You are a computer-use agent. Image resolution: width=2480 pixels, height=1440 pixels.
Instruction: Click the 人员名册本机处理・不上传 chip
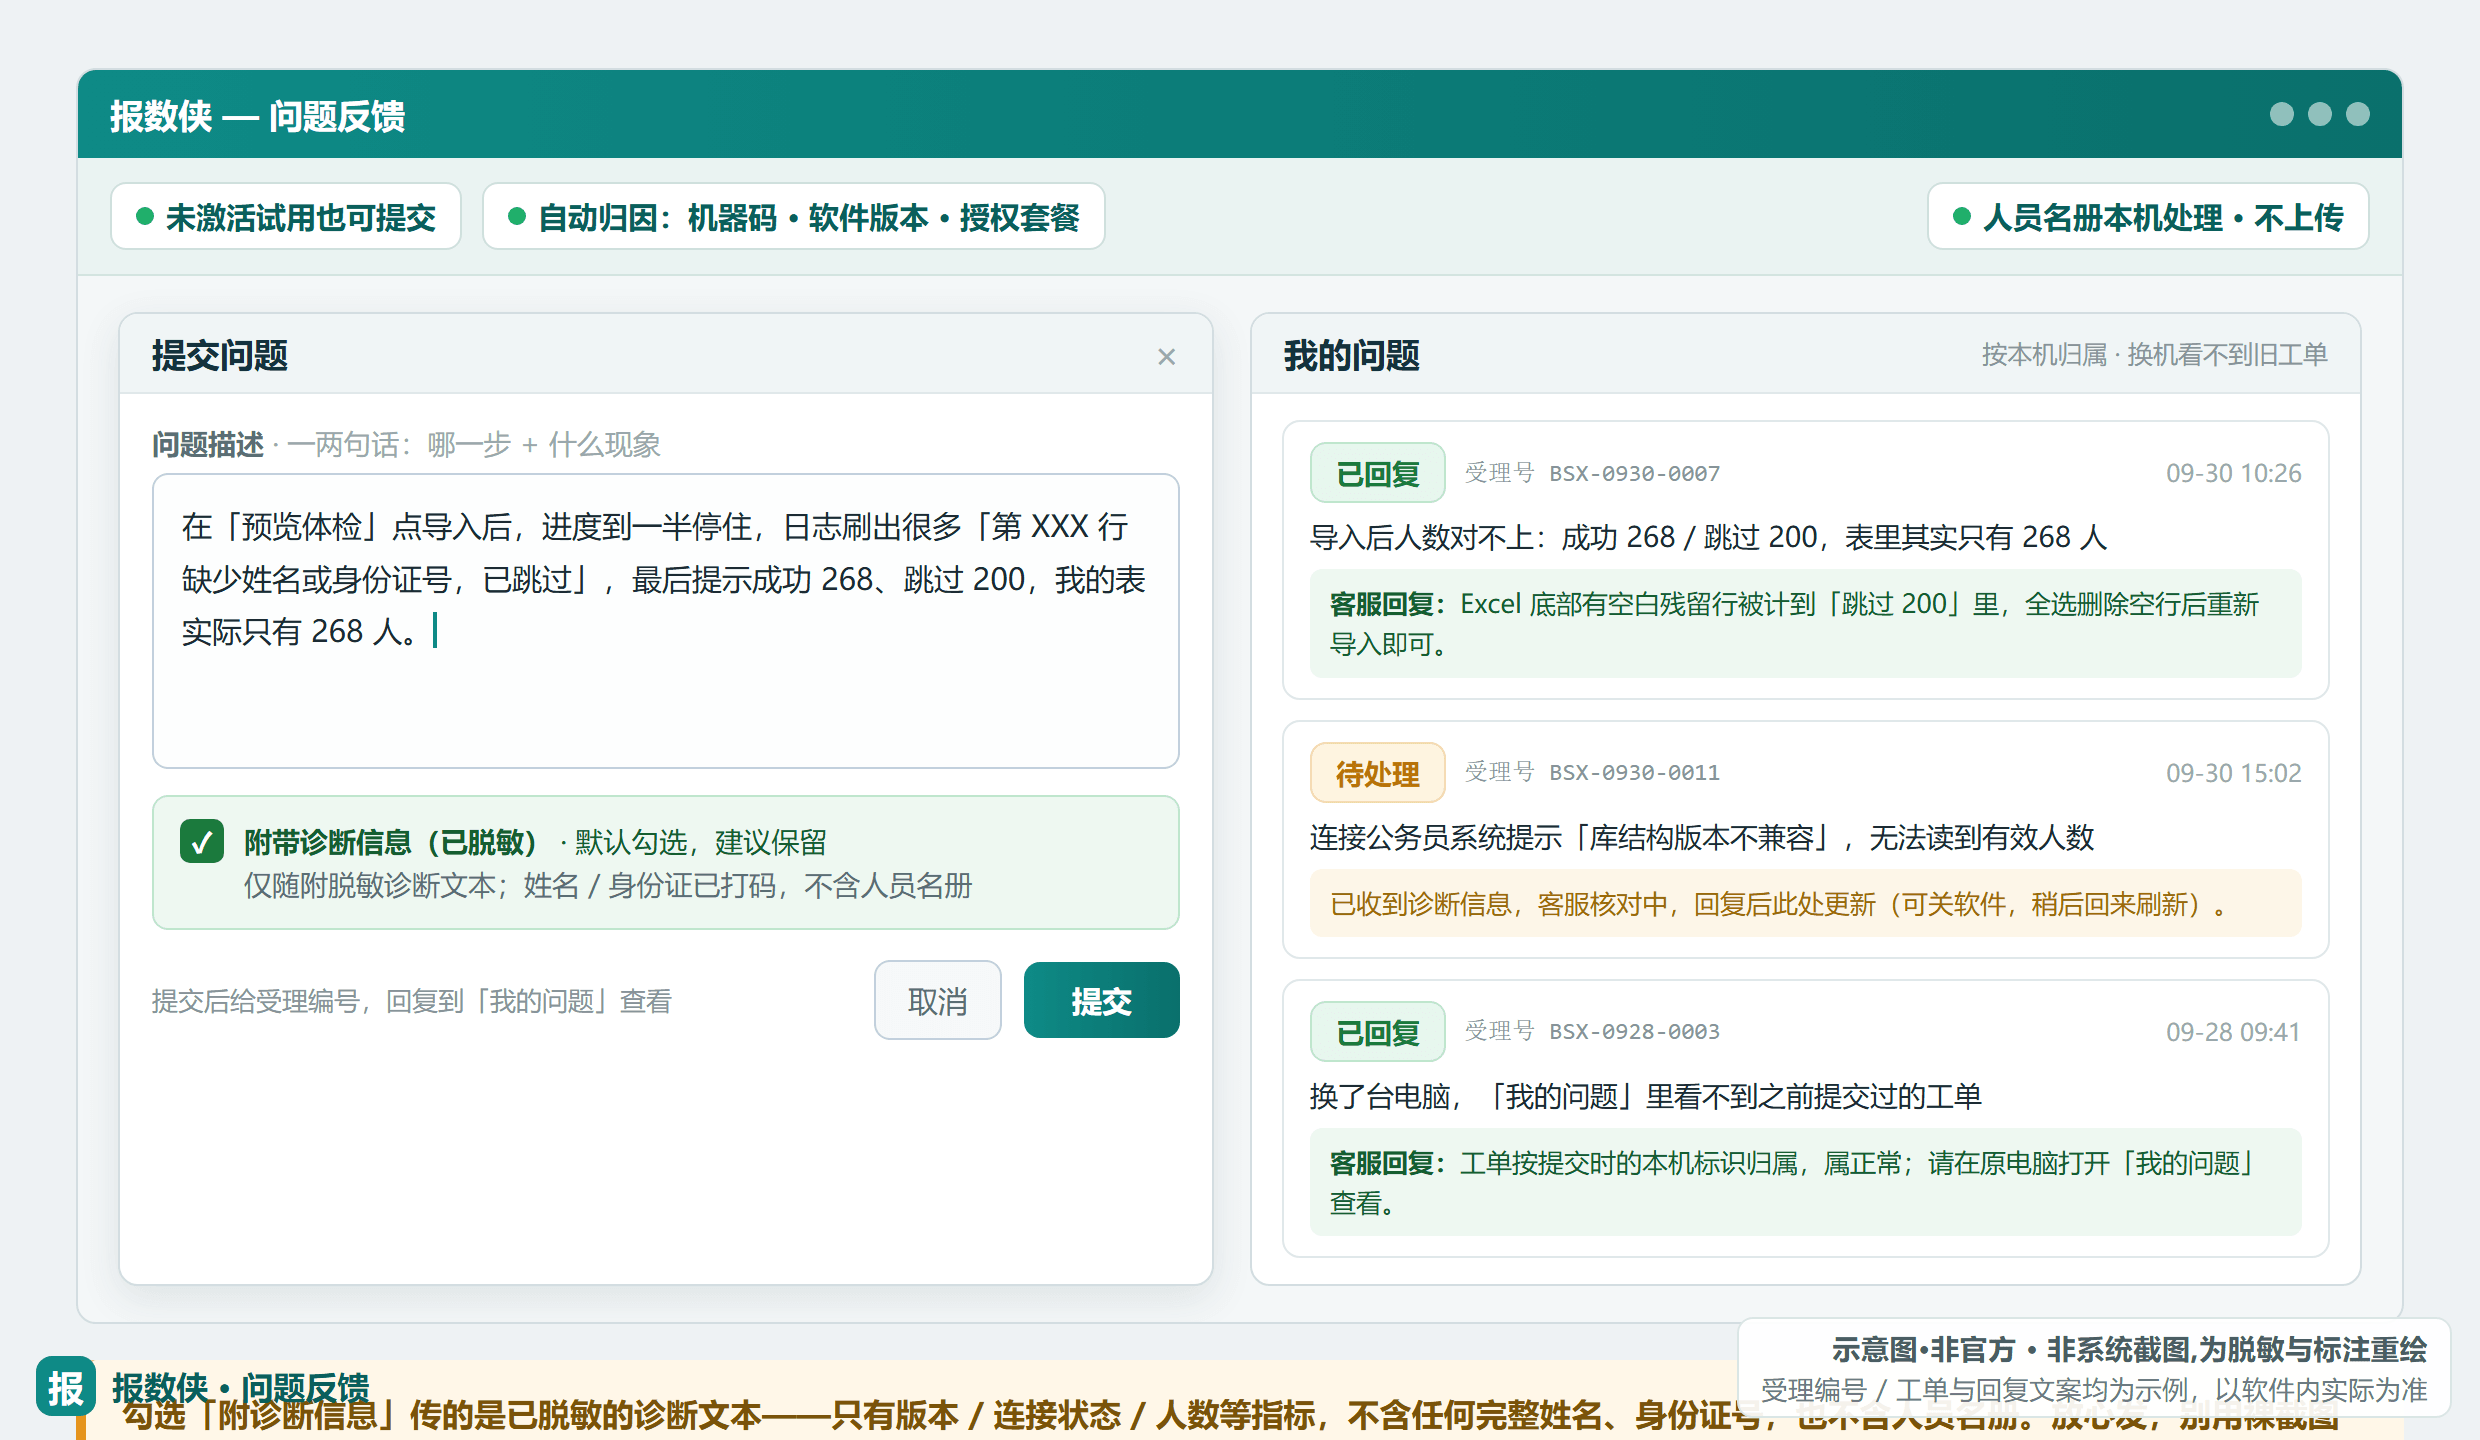(x=2148, y=216)
